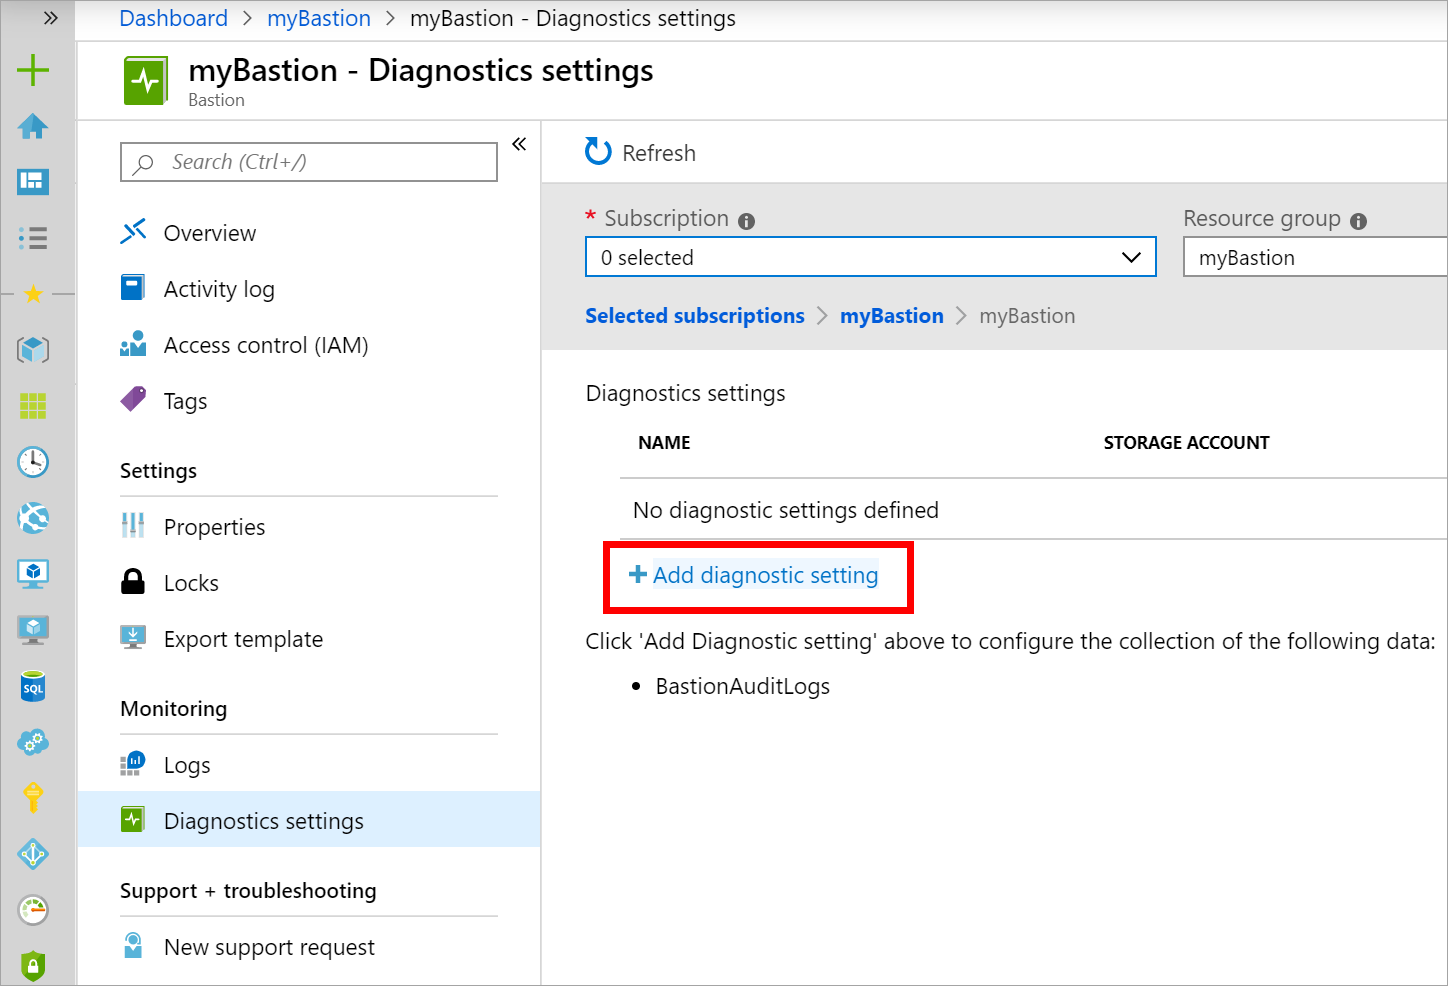Image resolution: width=1448 pixels, height=986 pixels.
Task: Click the STORAGE ACCOUNT column header
Action: point(1187,443)
